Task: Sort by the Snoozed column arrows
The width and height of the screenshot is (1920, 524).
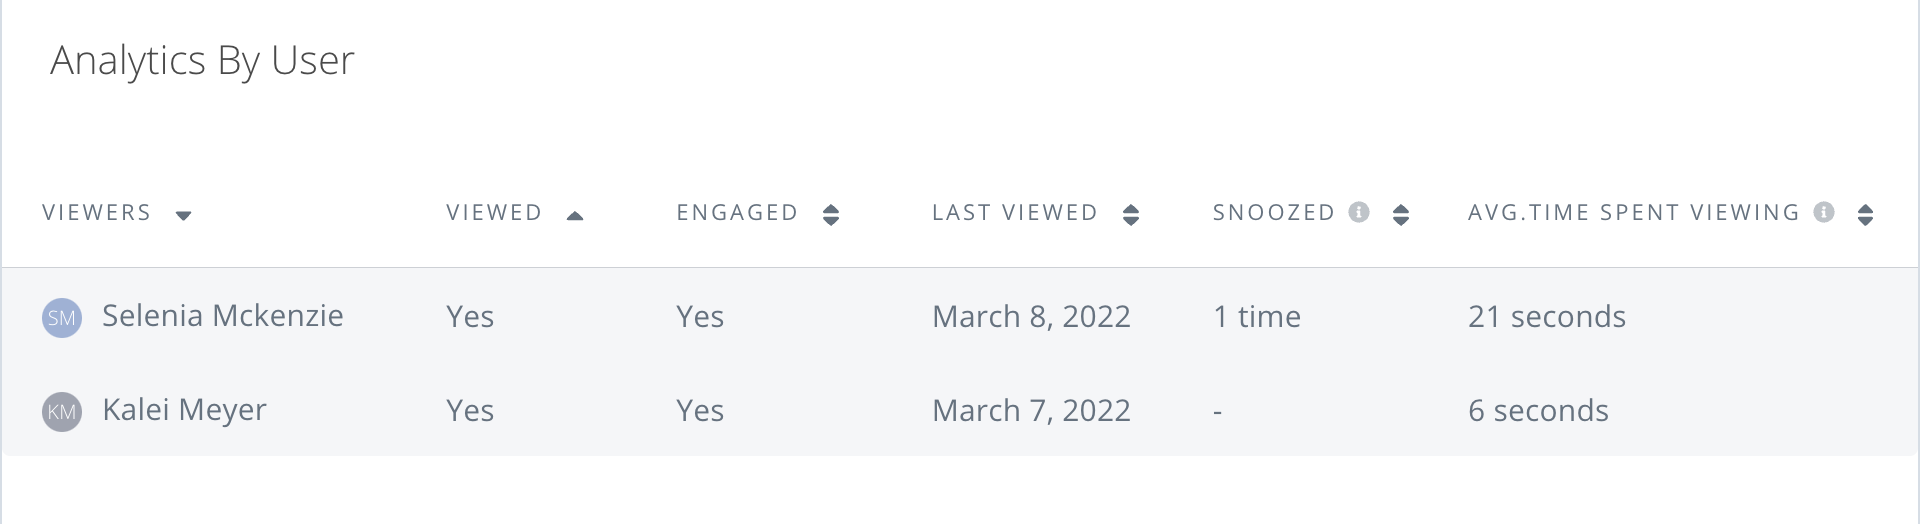Action: pyautogui.click(x=1401, y=215)
